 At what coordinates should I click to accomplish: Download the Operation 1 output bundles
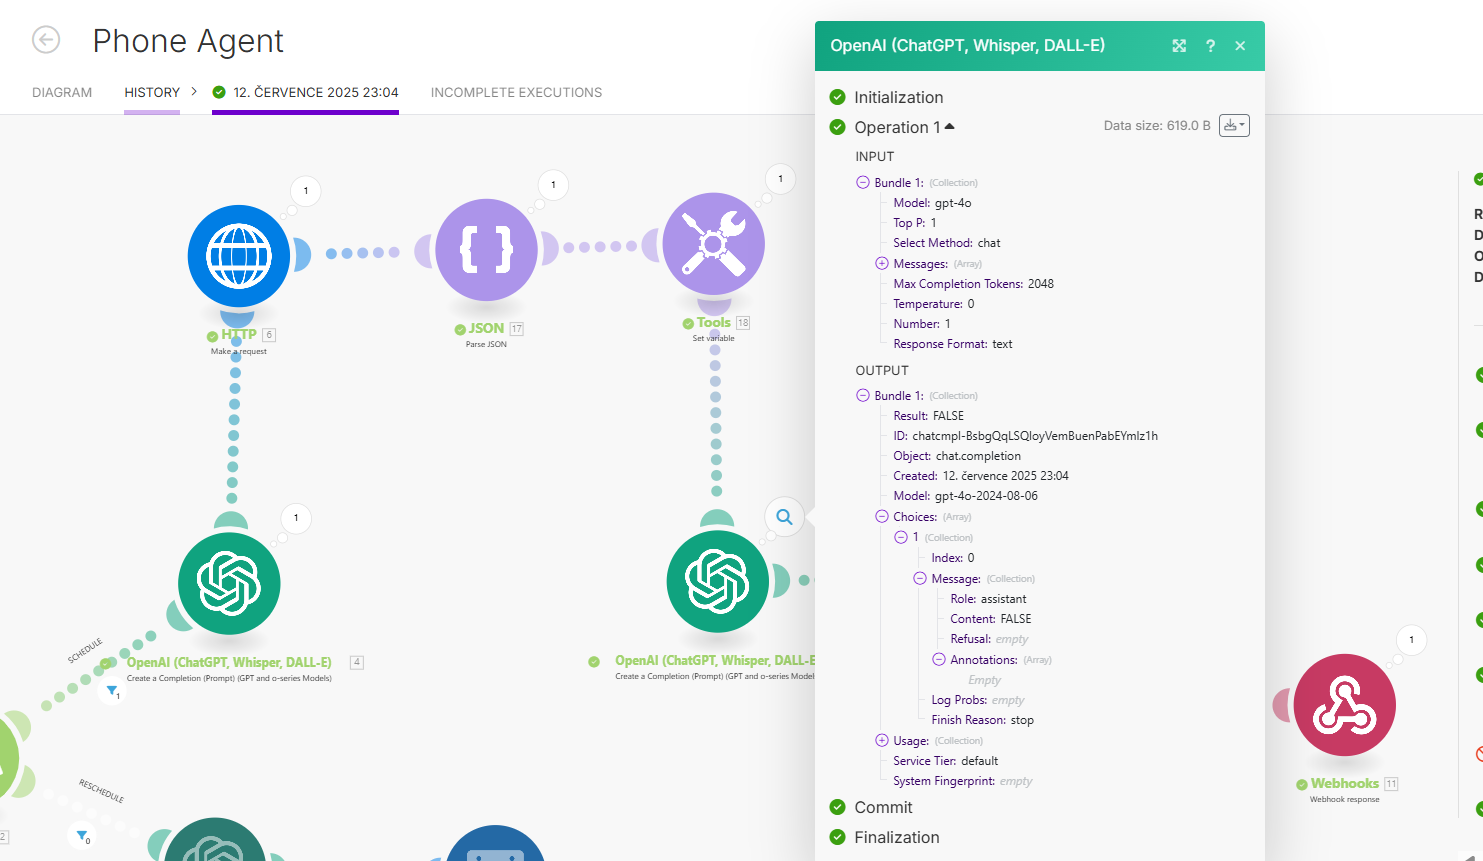tap(1234, 126)
